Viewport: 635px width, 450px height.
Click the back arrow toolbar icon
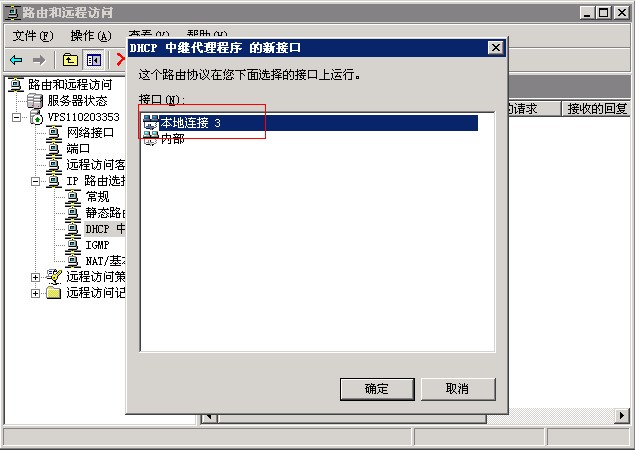pyautogui.click(x=16, y=60)
